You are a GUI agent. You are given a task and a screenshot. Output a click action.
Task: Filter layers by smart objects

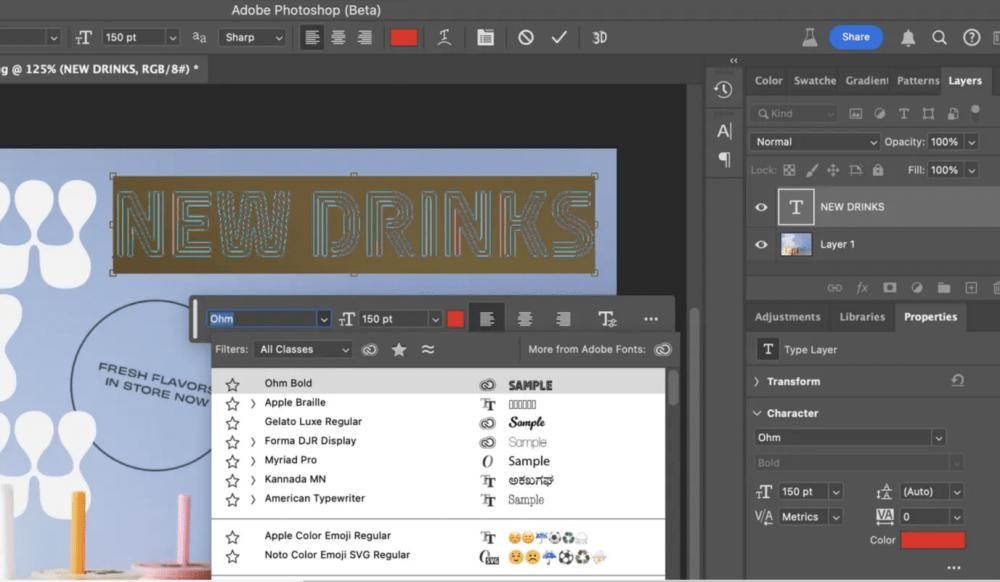952,113
